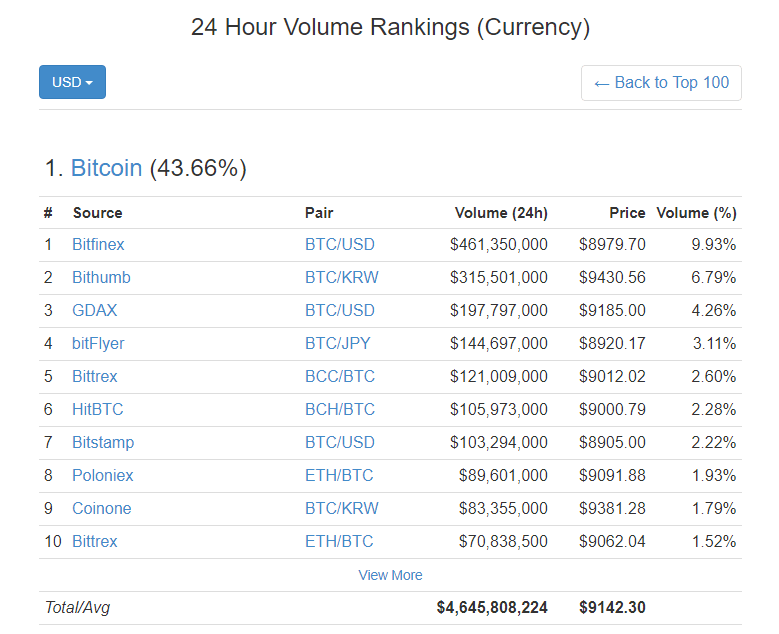This screenshot has height=634, width=779.
Task: Open the Bitcoin heading link
Action: tap(106, 168)
